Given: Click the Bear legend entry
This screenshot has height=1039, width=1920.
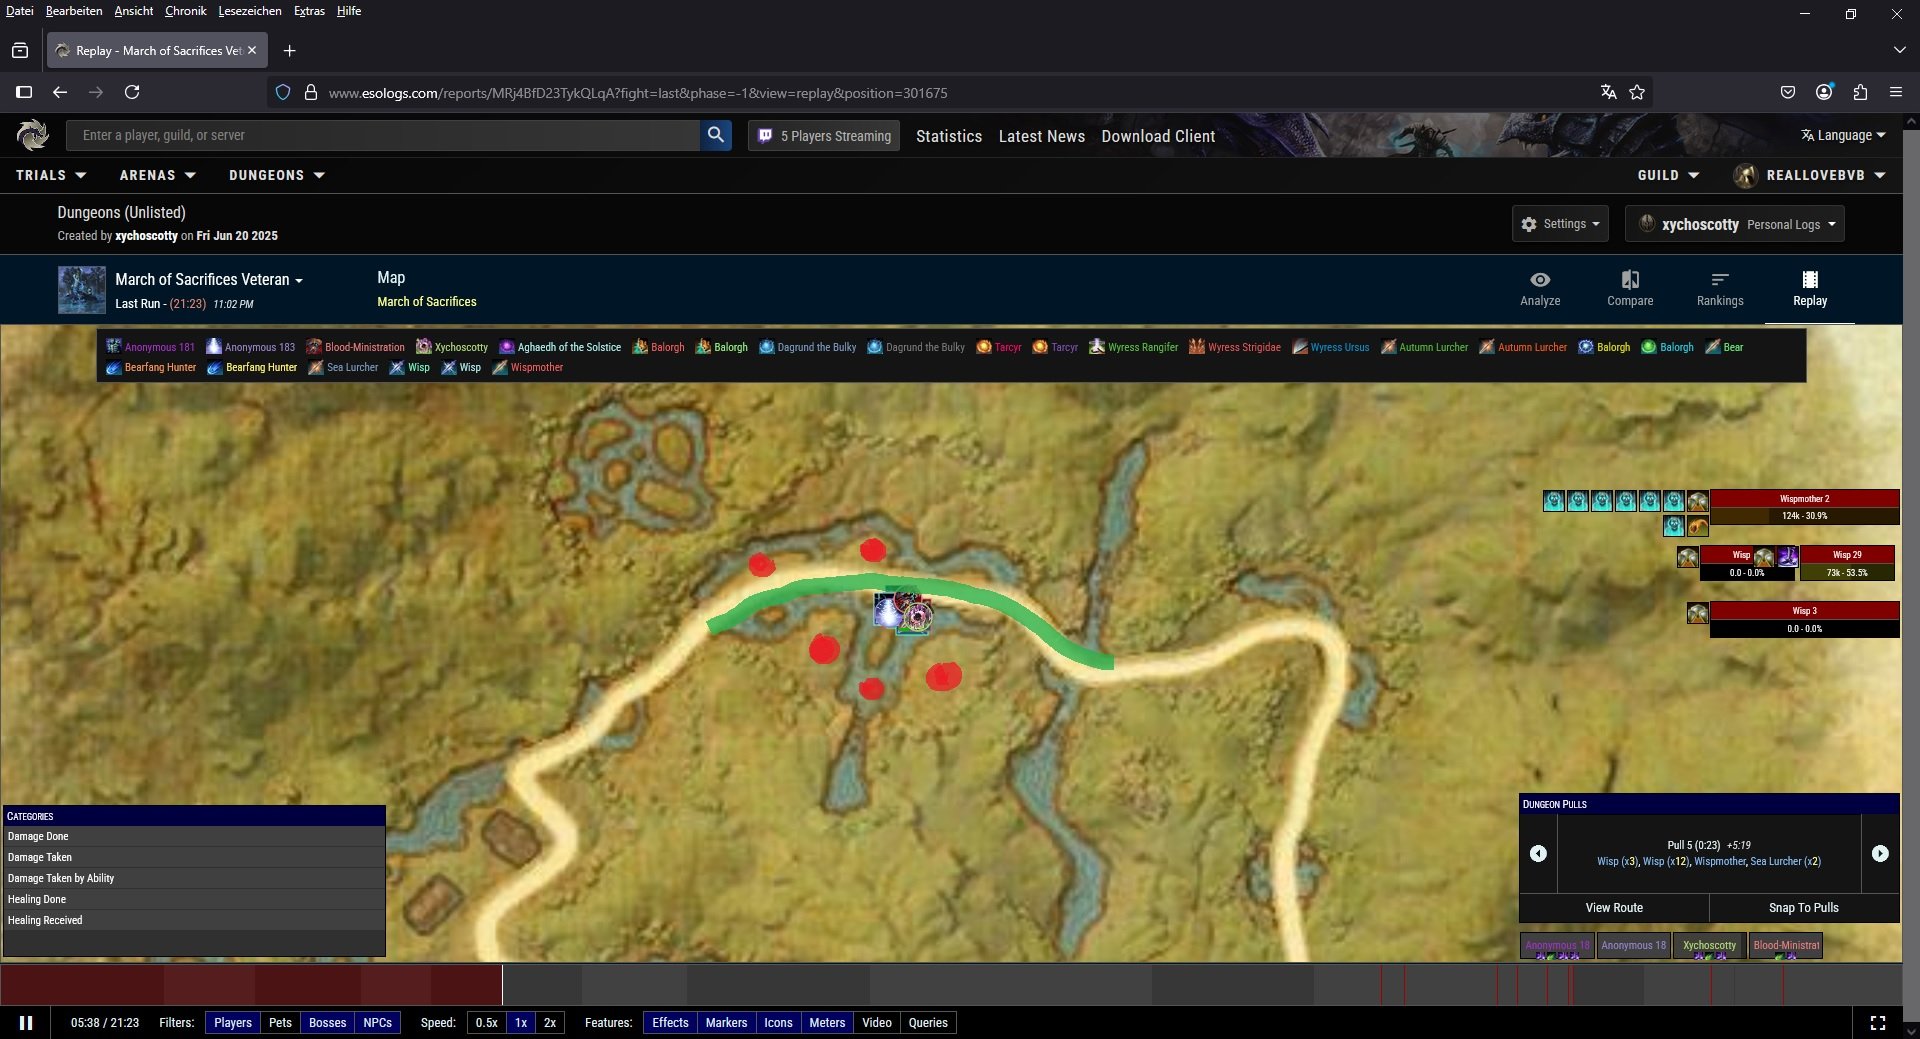Looking at the screenshot, I should (1724, 347).
